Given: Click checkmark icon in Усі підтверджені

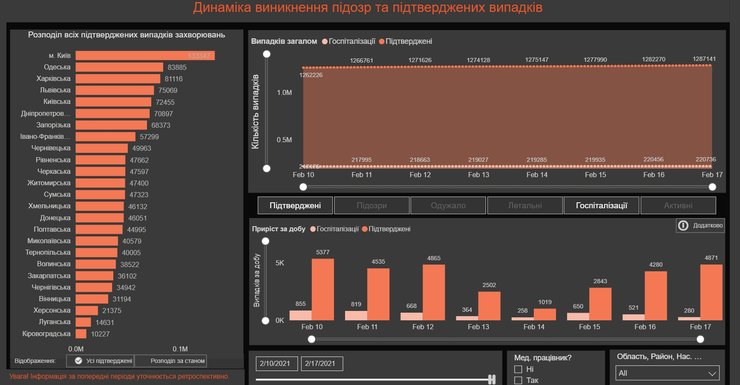Looking at the screenshot, I should click(x=78, y=360).
